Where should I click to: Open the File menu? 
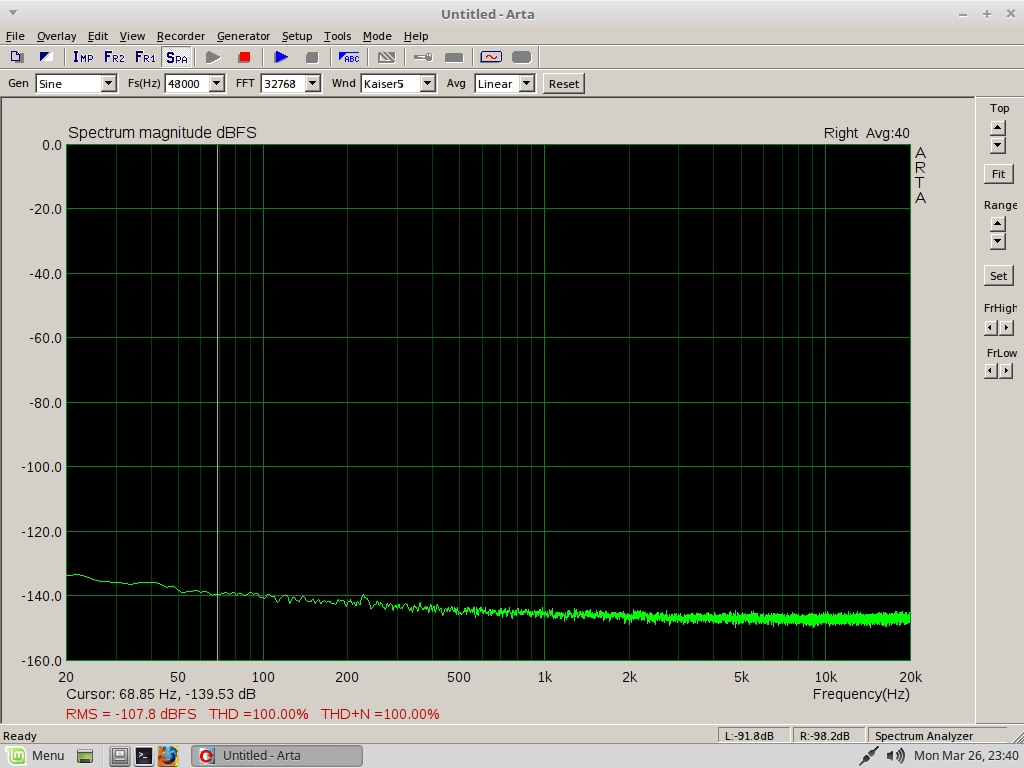click(15, 36)
